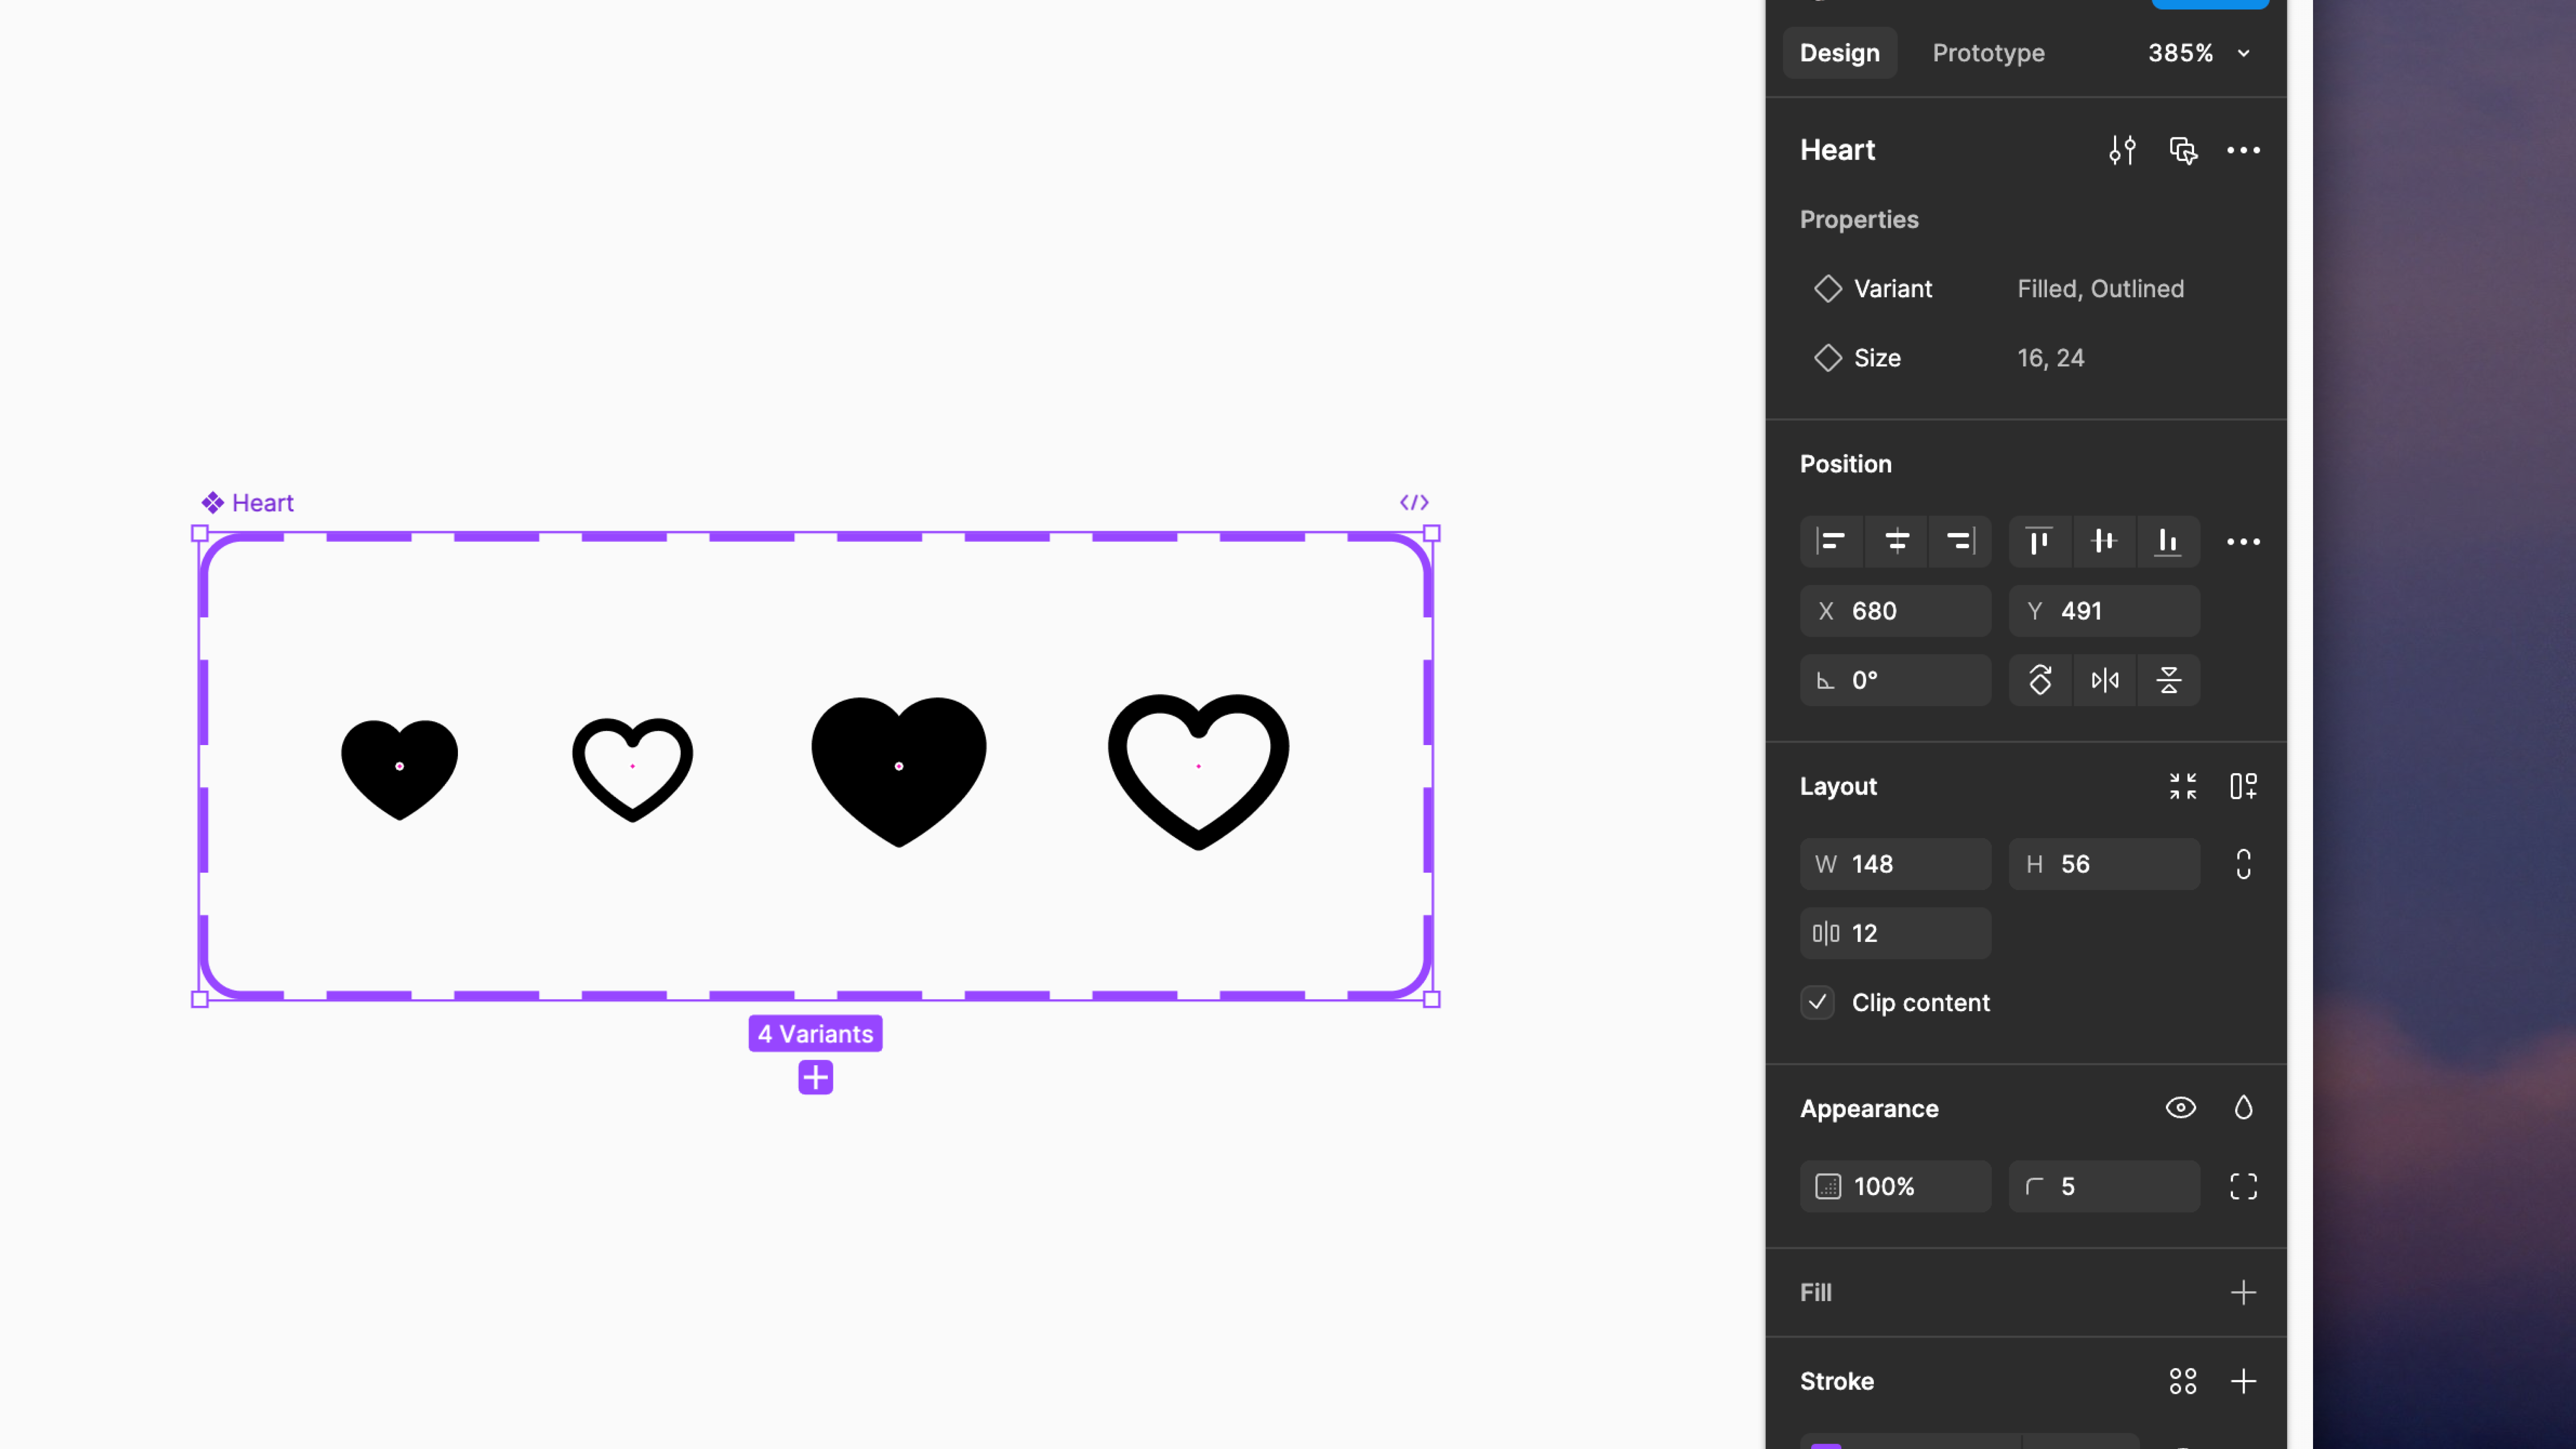Click the corner radius field showing 5
2576x1449 pixels.
pos(2104,1186)
